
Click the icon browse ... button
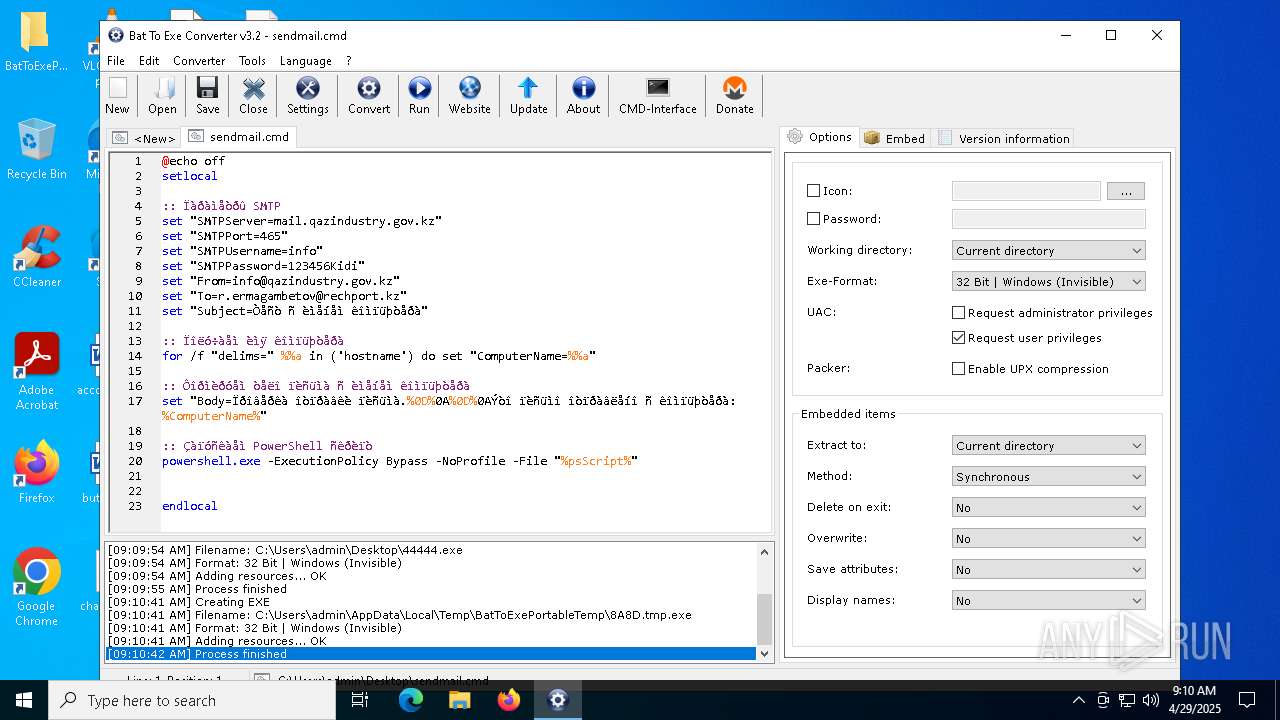coord(1126,191)
